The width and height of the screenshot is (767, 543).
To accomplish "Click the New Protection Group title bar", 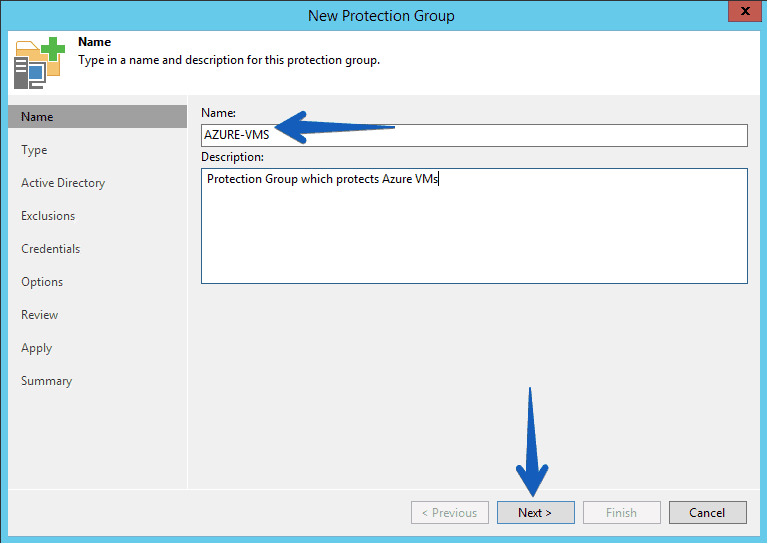I will click(381, 16).
